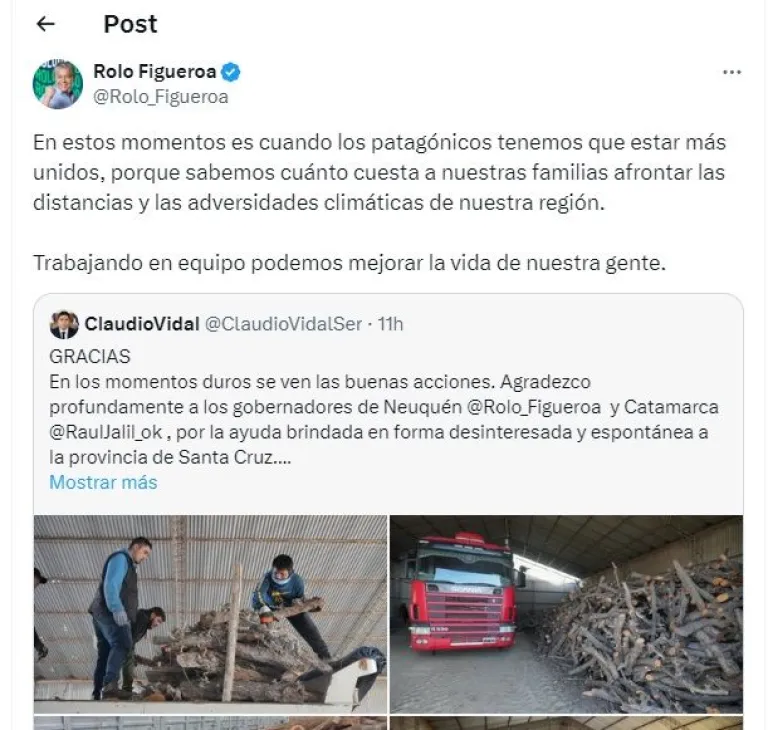Click the back arrow icon
The width and height of the screenshot is (768, 730).
point(46,24)
